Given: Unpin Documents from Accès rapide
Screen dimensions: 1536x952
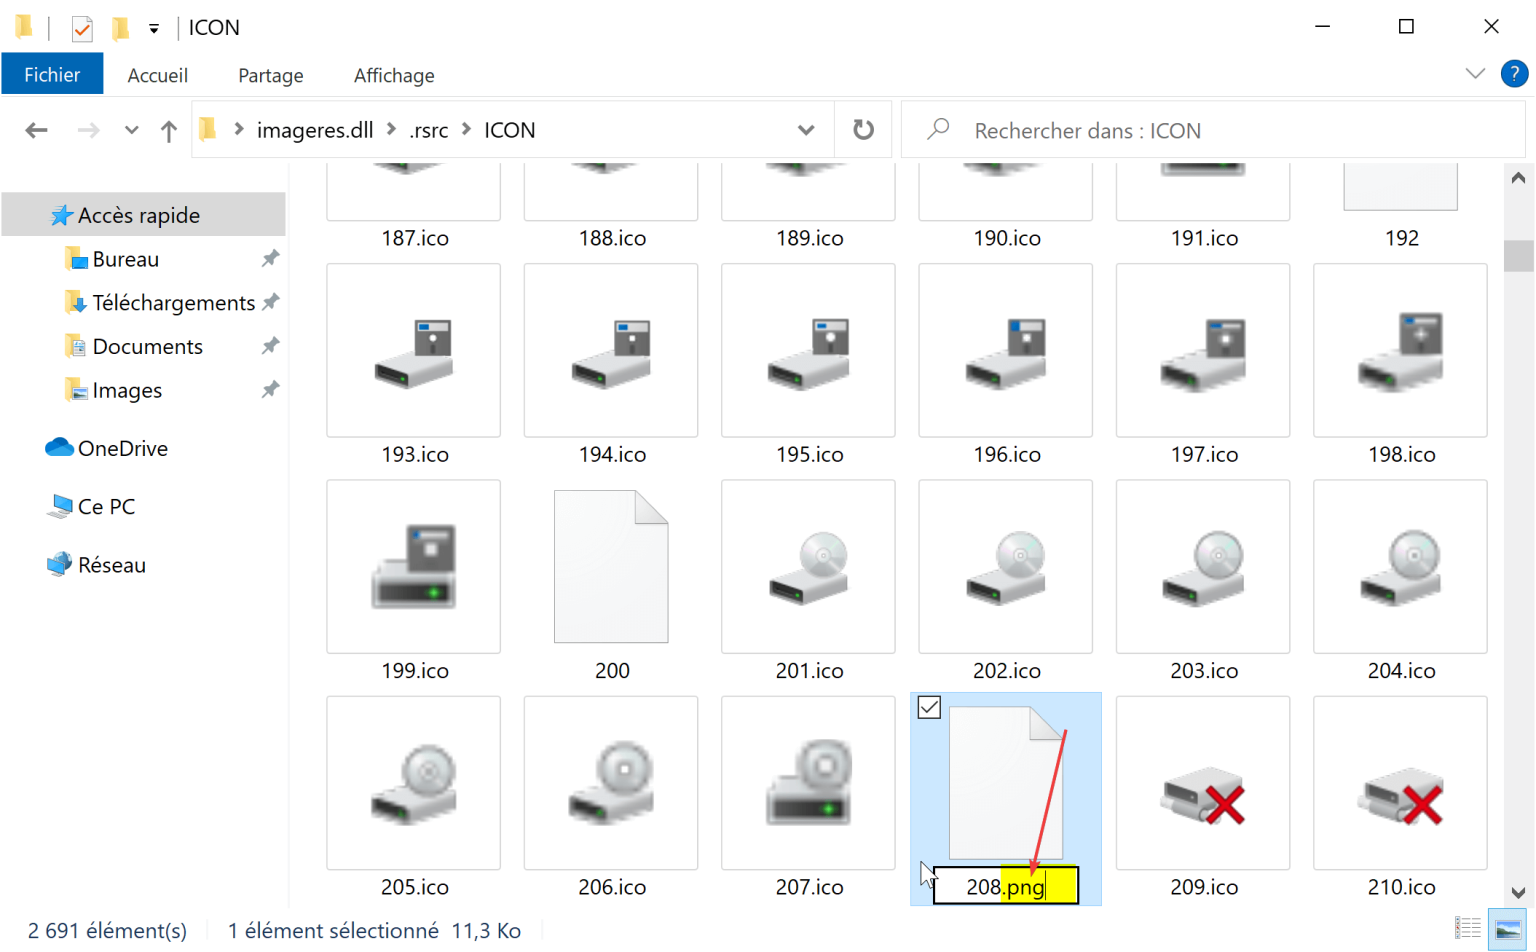Looking at the screenshot, I should click(x=270, y=345).
